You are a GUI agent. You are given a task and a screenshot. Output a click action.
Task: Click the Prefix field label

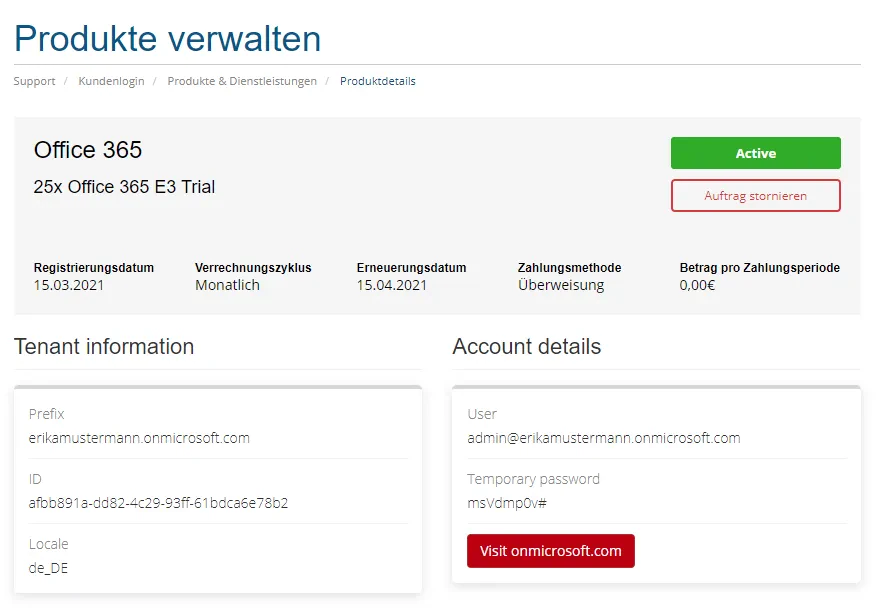click(46, 414)
